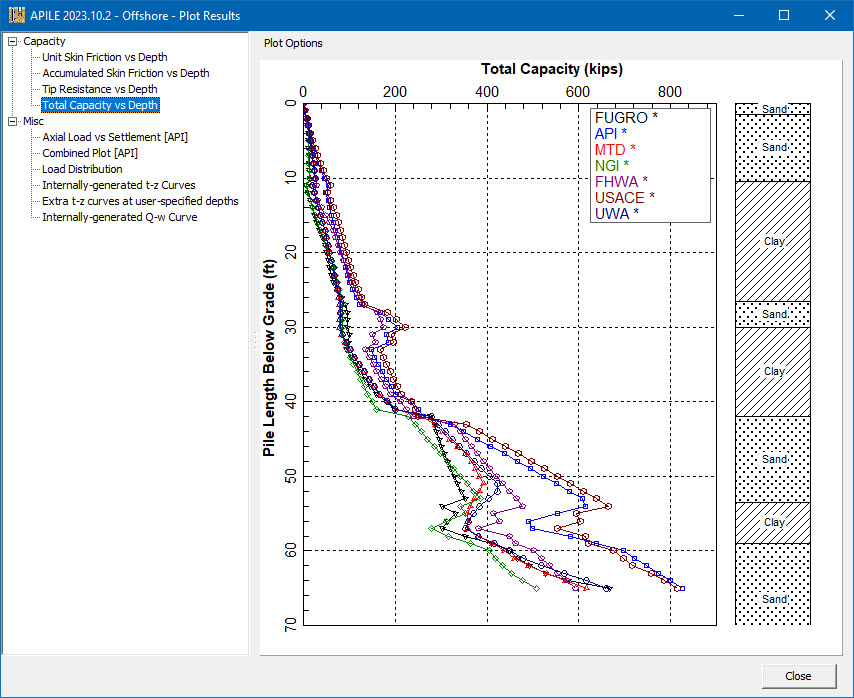The height and width of the screenshot is (698, 854).
Task: Click the NGI legend color entry
Action: click(611, 165)
